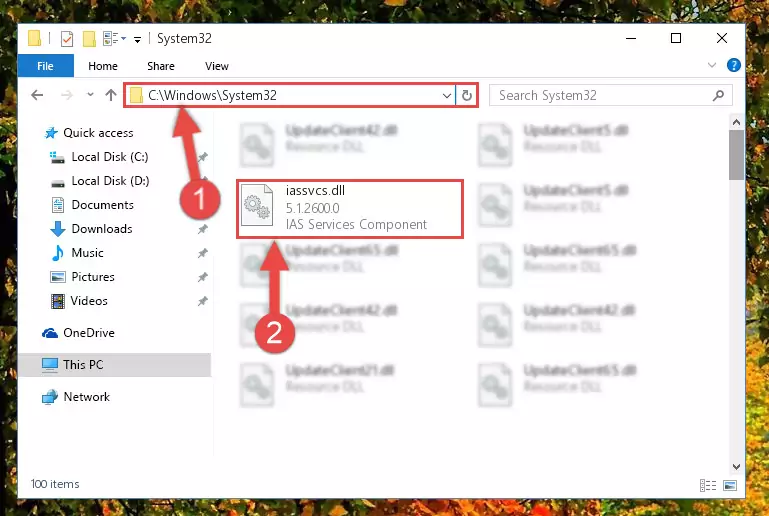Click the pin icon beside Music
This screenshot has width=769, height=516.
click(x=203, y=253)
